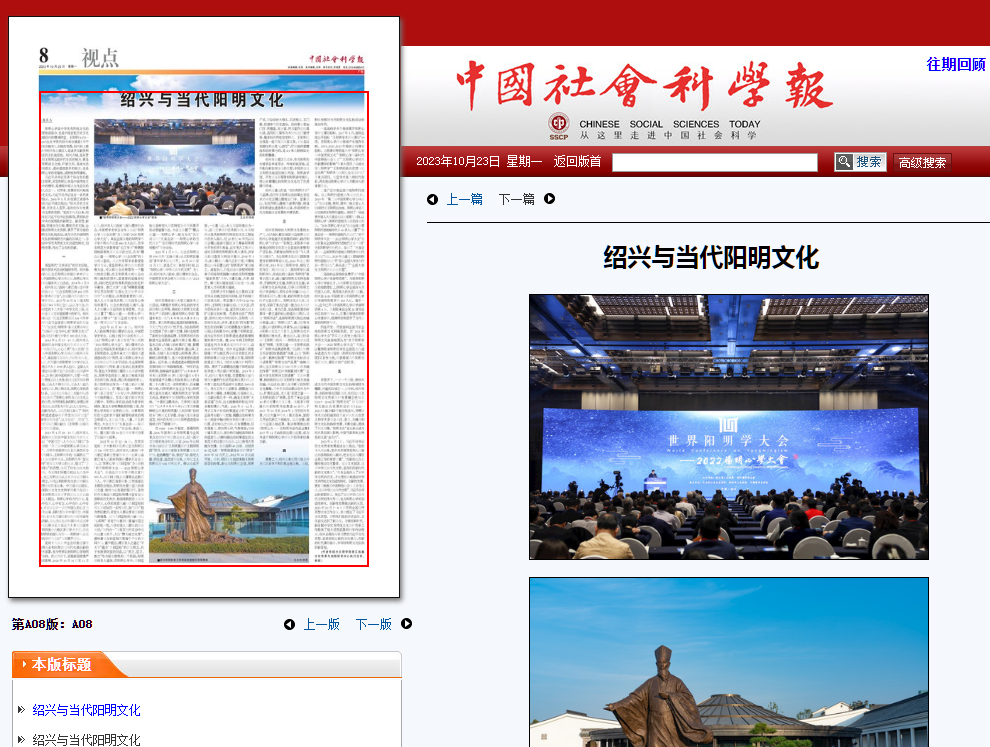Image resolution: width=990 pixels, height=747 pixels.
Task: Open the 往期回顾 past issues link
Action: [955, 64]
